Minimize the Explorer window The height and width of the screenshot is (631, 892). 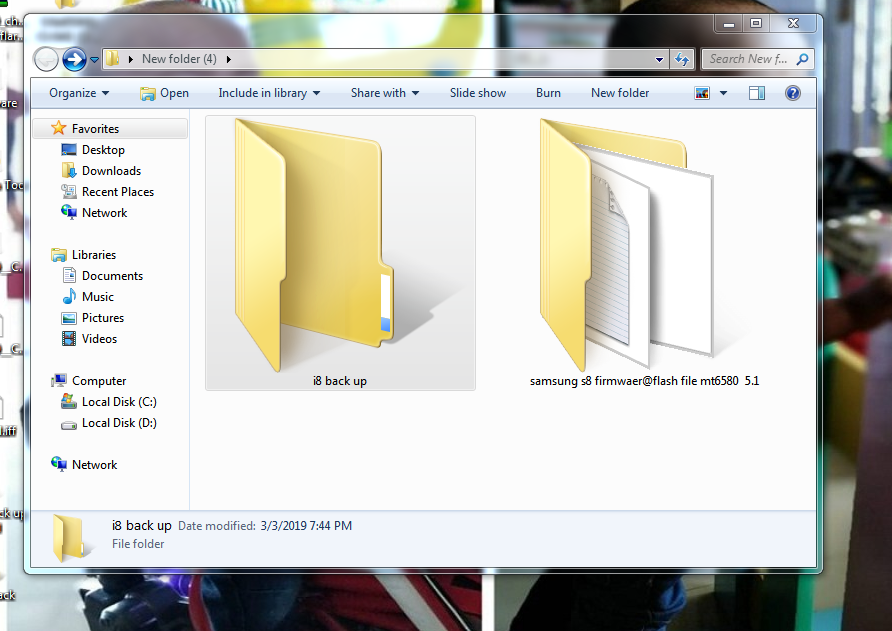(729, 24)
